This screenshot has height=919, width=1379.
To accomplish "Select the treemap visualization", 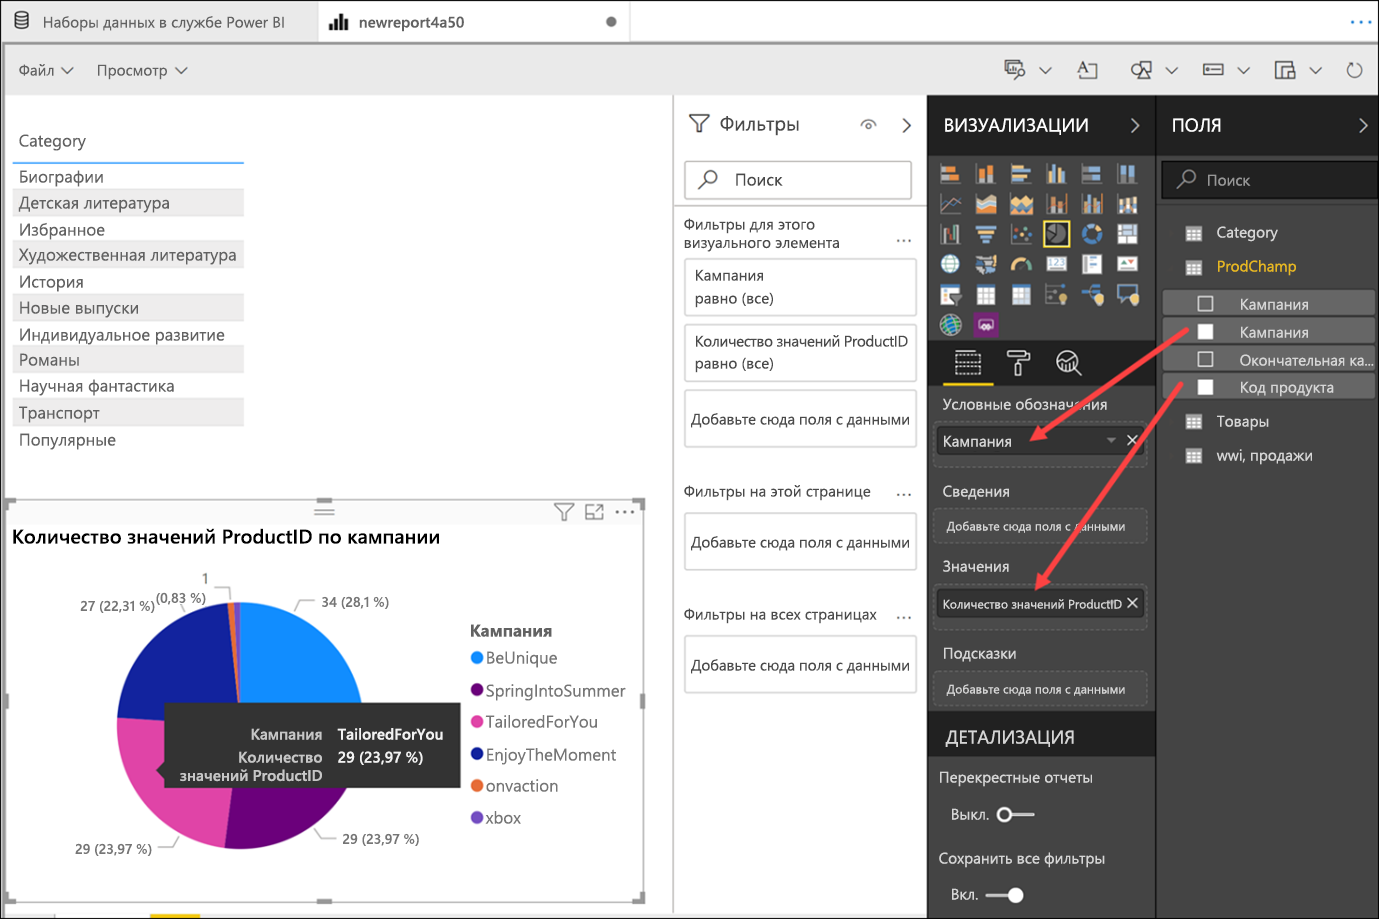I will pos(1127,234).
